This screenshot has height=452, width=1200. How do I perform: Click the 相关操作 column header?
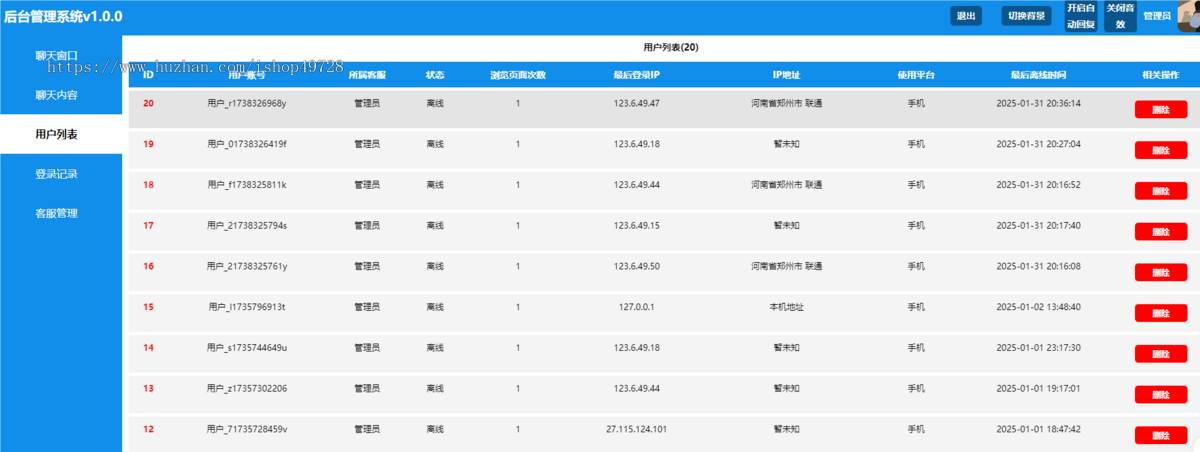coord(1160,75)
